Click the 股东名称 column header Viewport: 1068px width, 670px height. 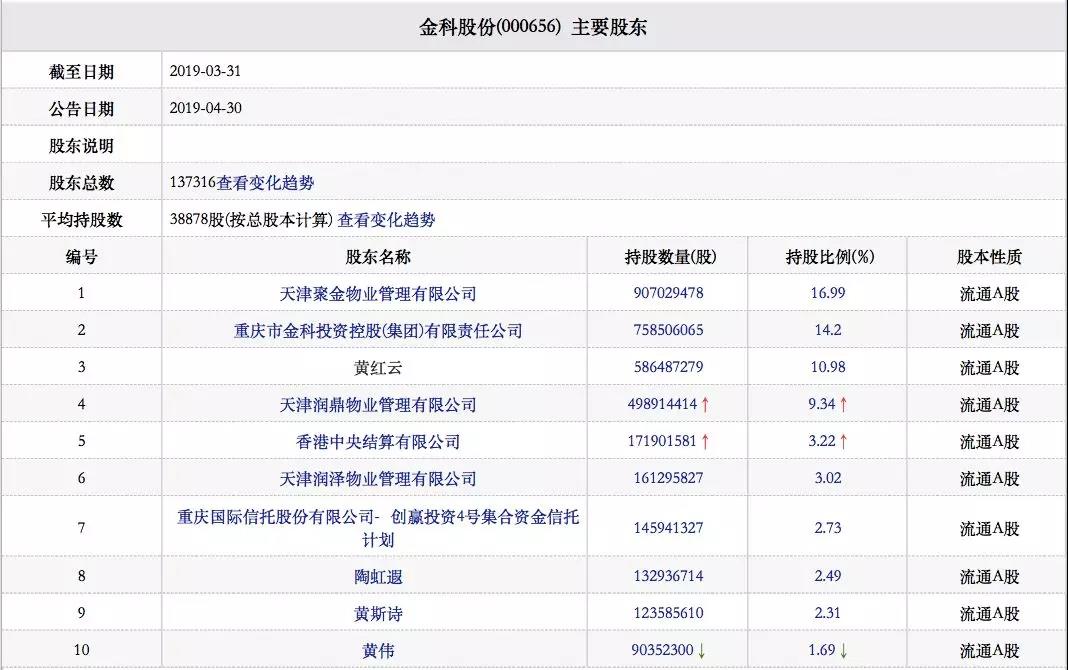(378, 257)
